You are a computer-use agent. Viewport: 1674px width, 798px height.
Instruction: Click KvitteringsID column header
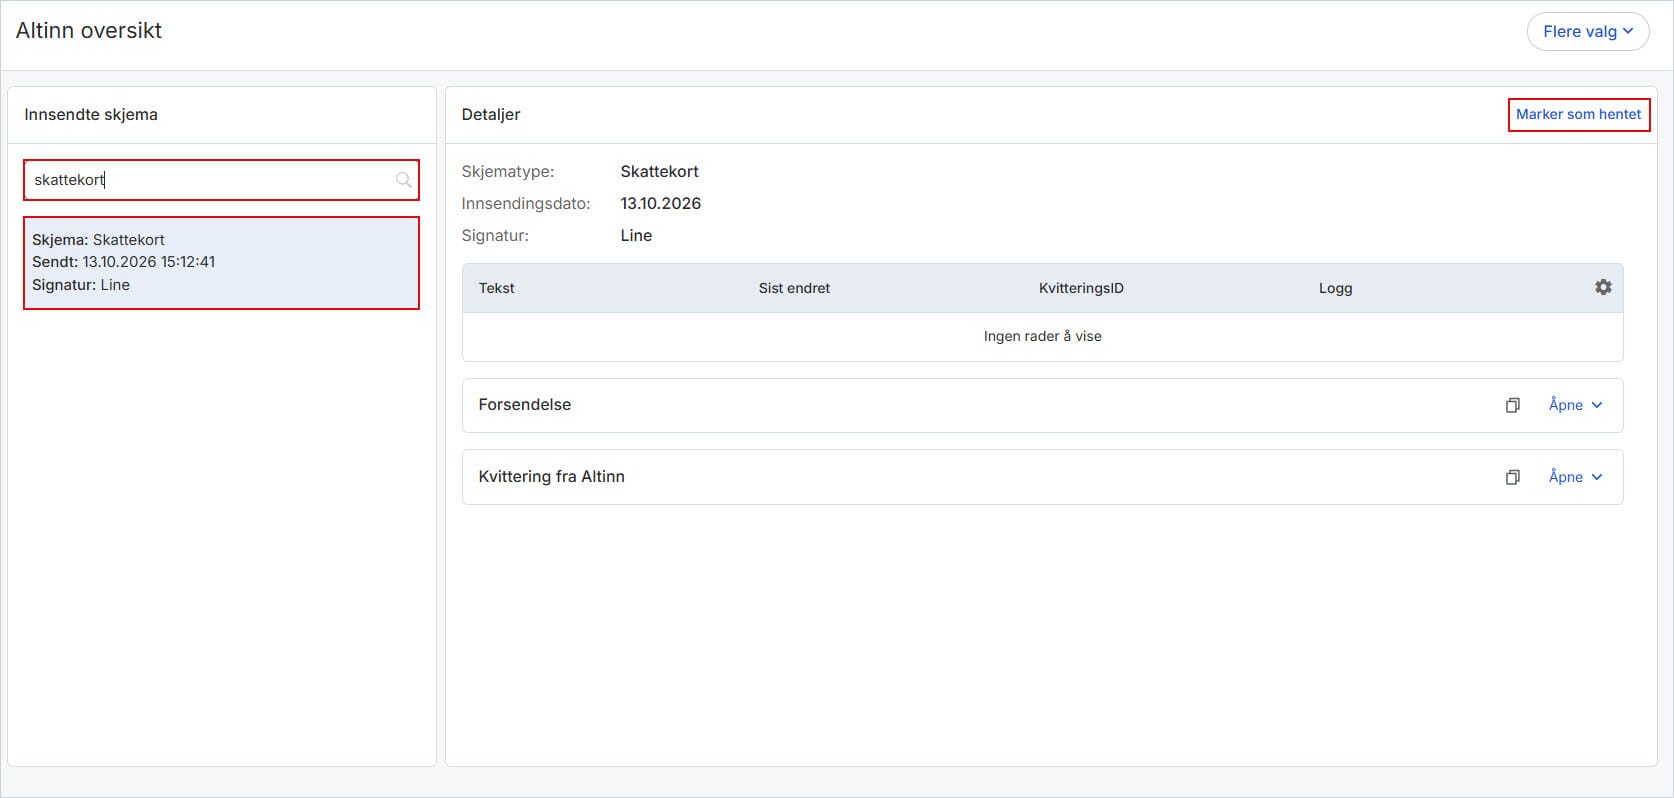coord(1081,288)
